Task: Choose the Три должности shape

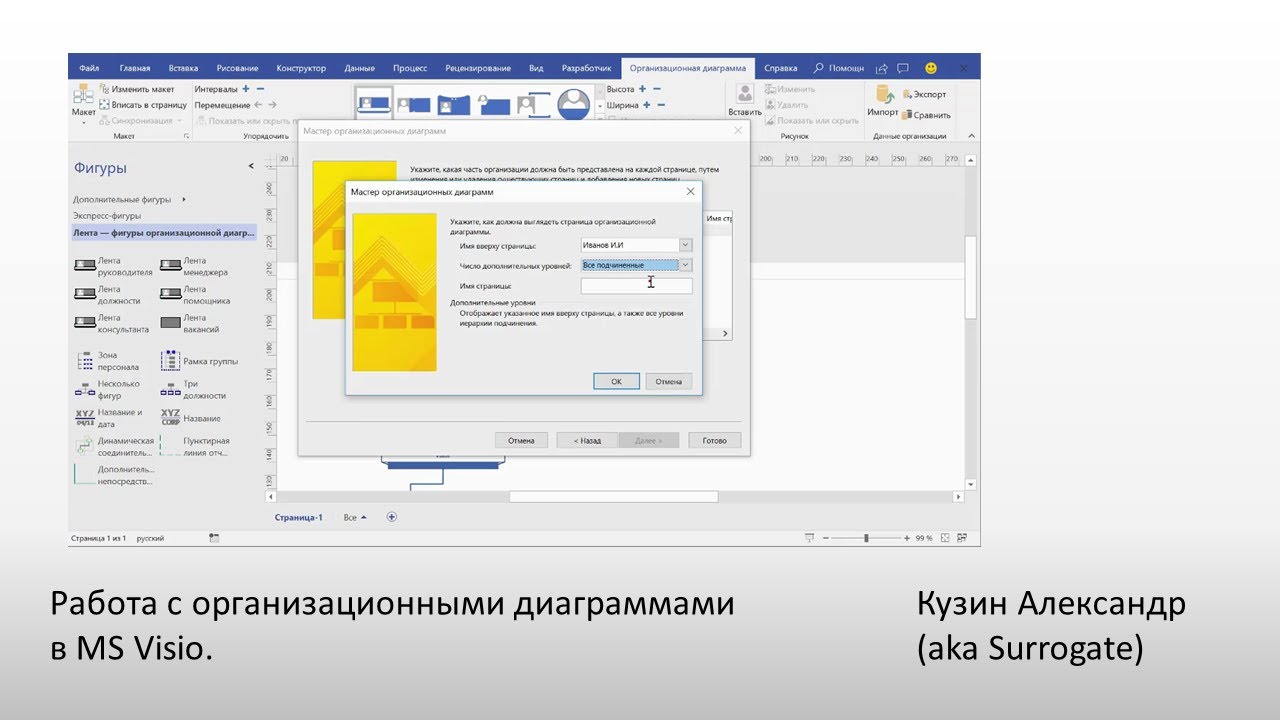Action: point(193,390)
